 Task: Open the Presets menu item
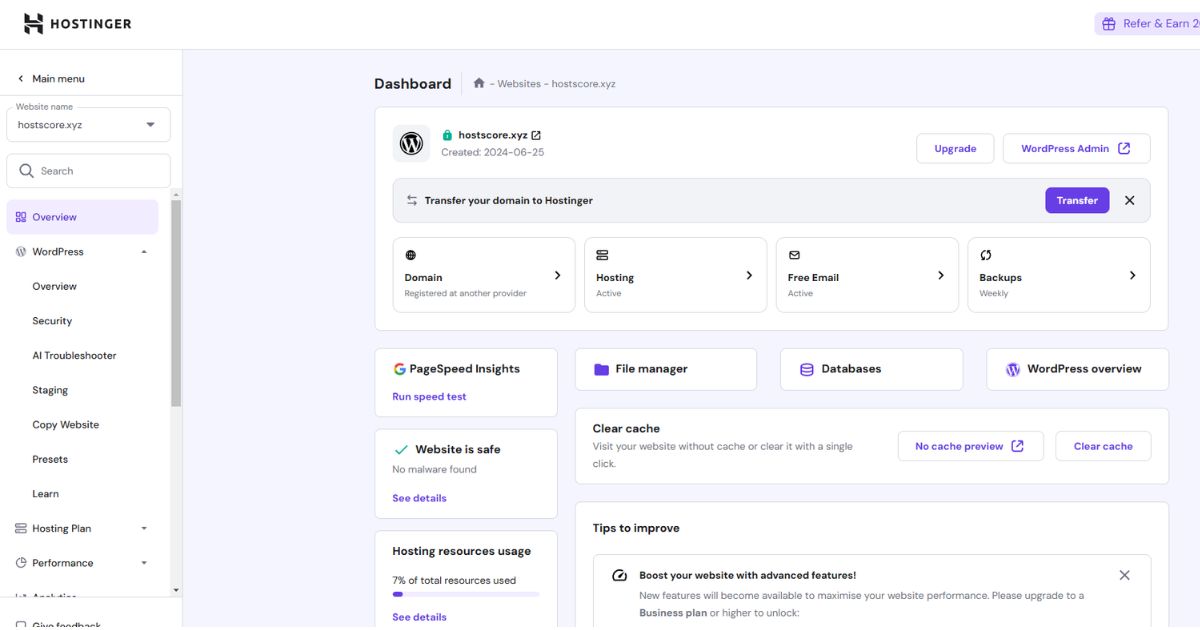pos(50,459)
